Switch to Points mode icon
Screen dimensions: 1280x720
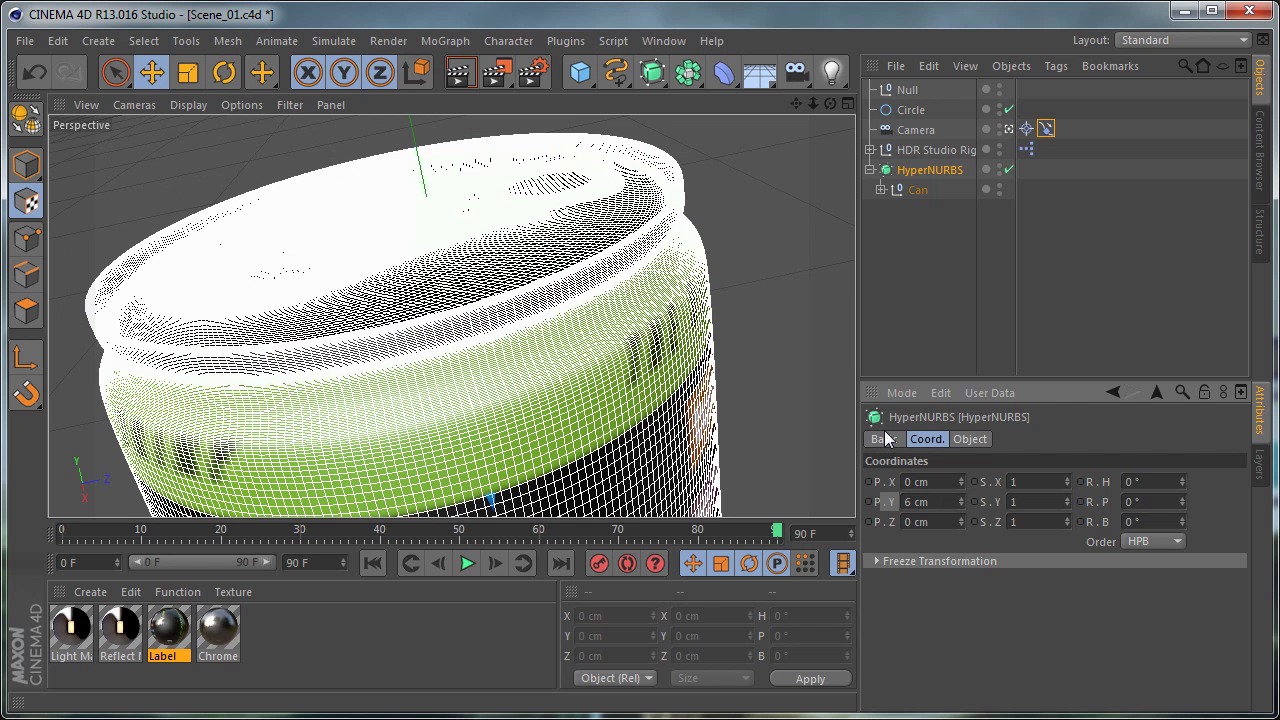click(x=26, y=238)
